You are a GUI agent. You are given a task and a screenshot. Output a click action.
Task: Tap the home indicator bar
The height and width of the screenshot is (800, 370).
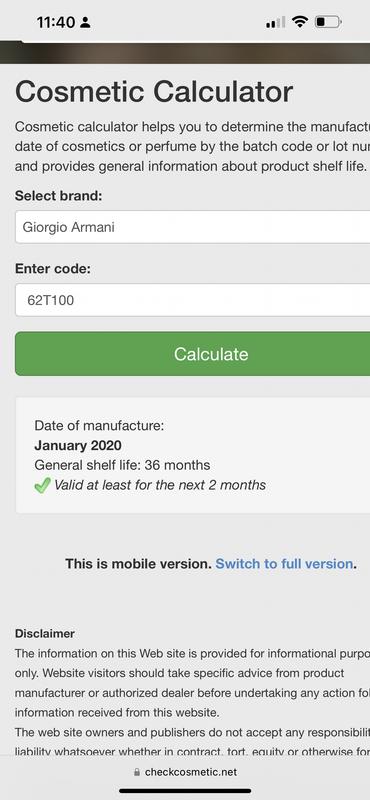185,791
